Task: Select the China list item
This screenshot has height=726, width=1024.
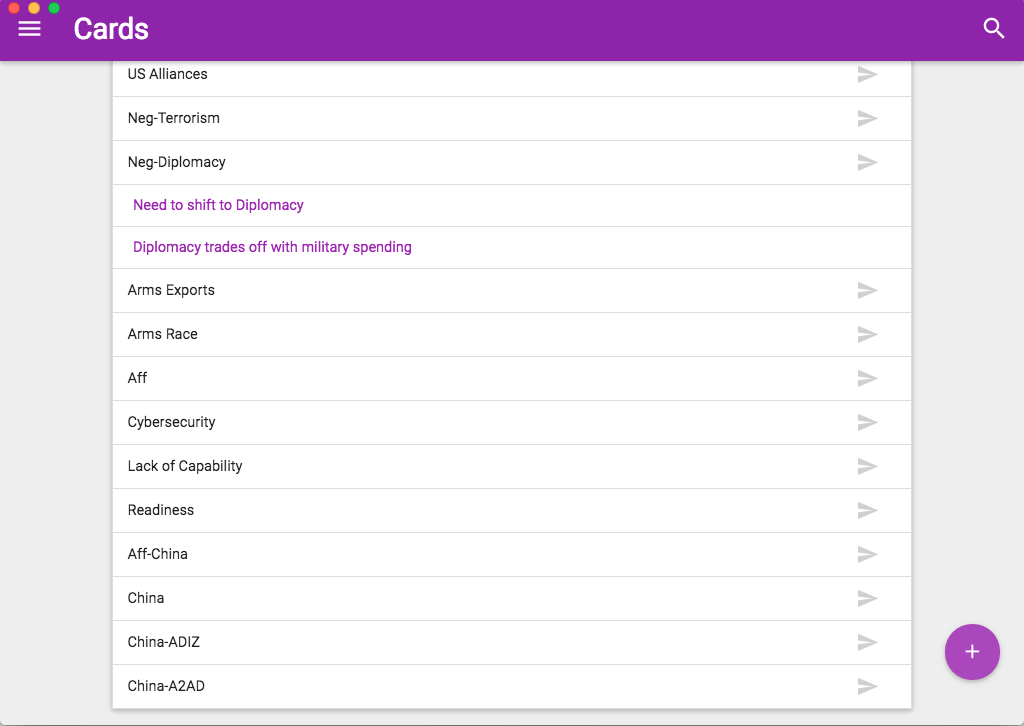Action: (x=511, y=598)
